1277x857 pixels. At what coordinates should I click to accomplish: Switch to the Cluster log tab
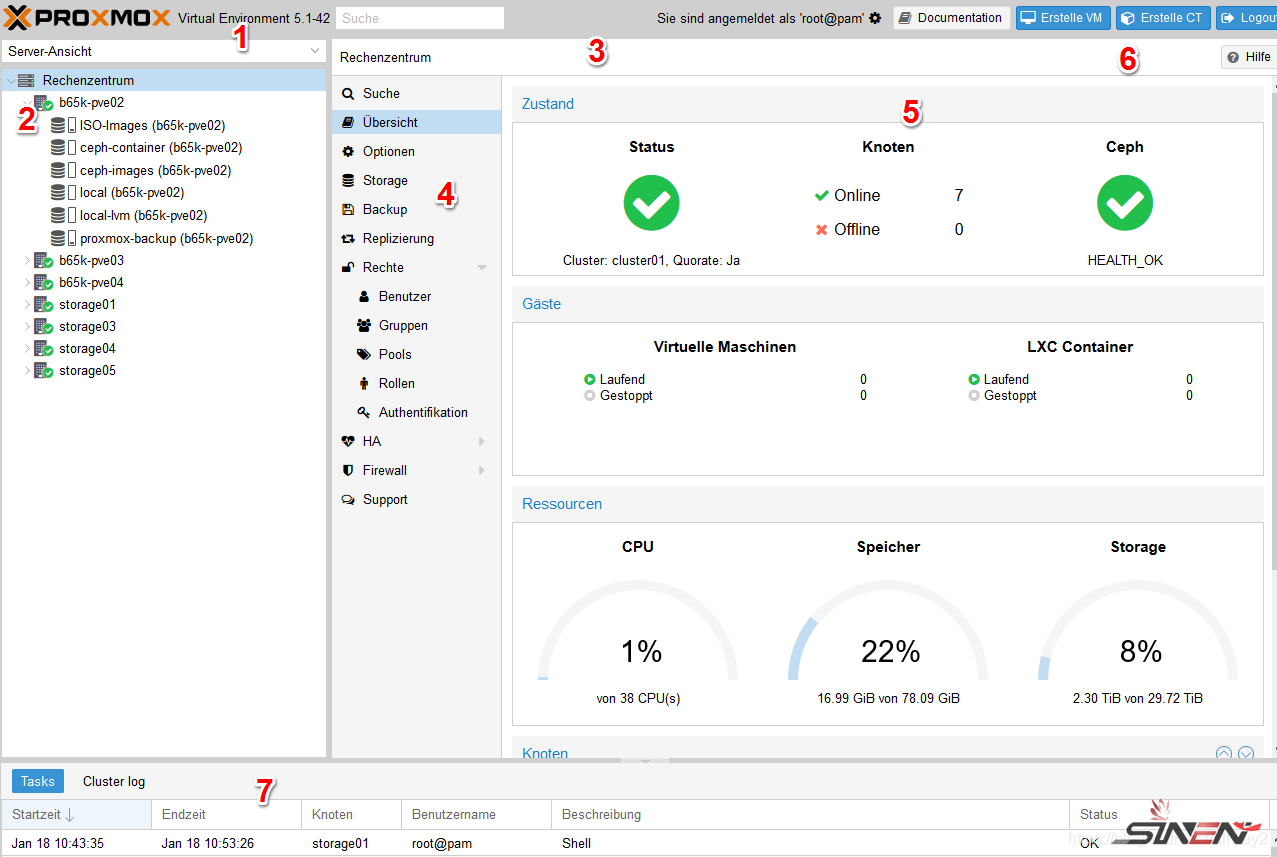click(114, 781)
